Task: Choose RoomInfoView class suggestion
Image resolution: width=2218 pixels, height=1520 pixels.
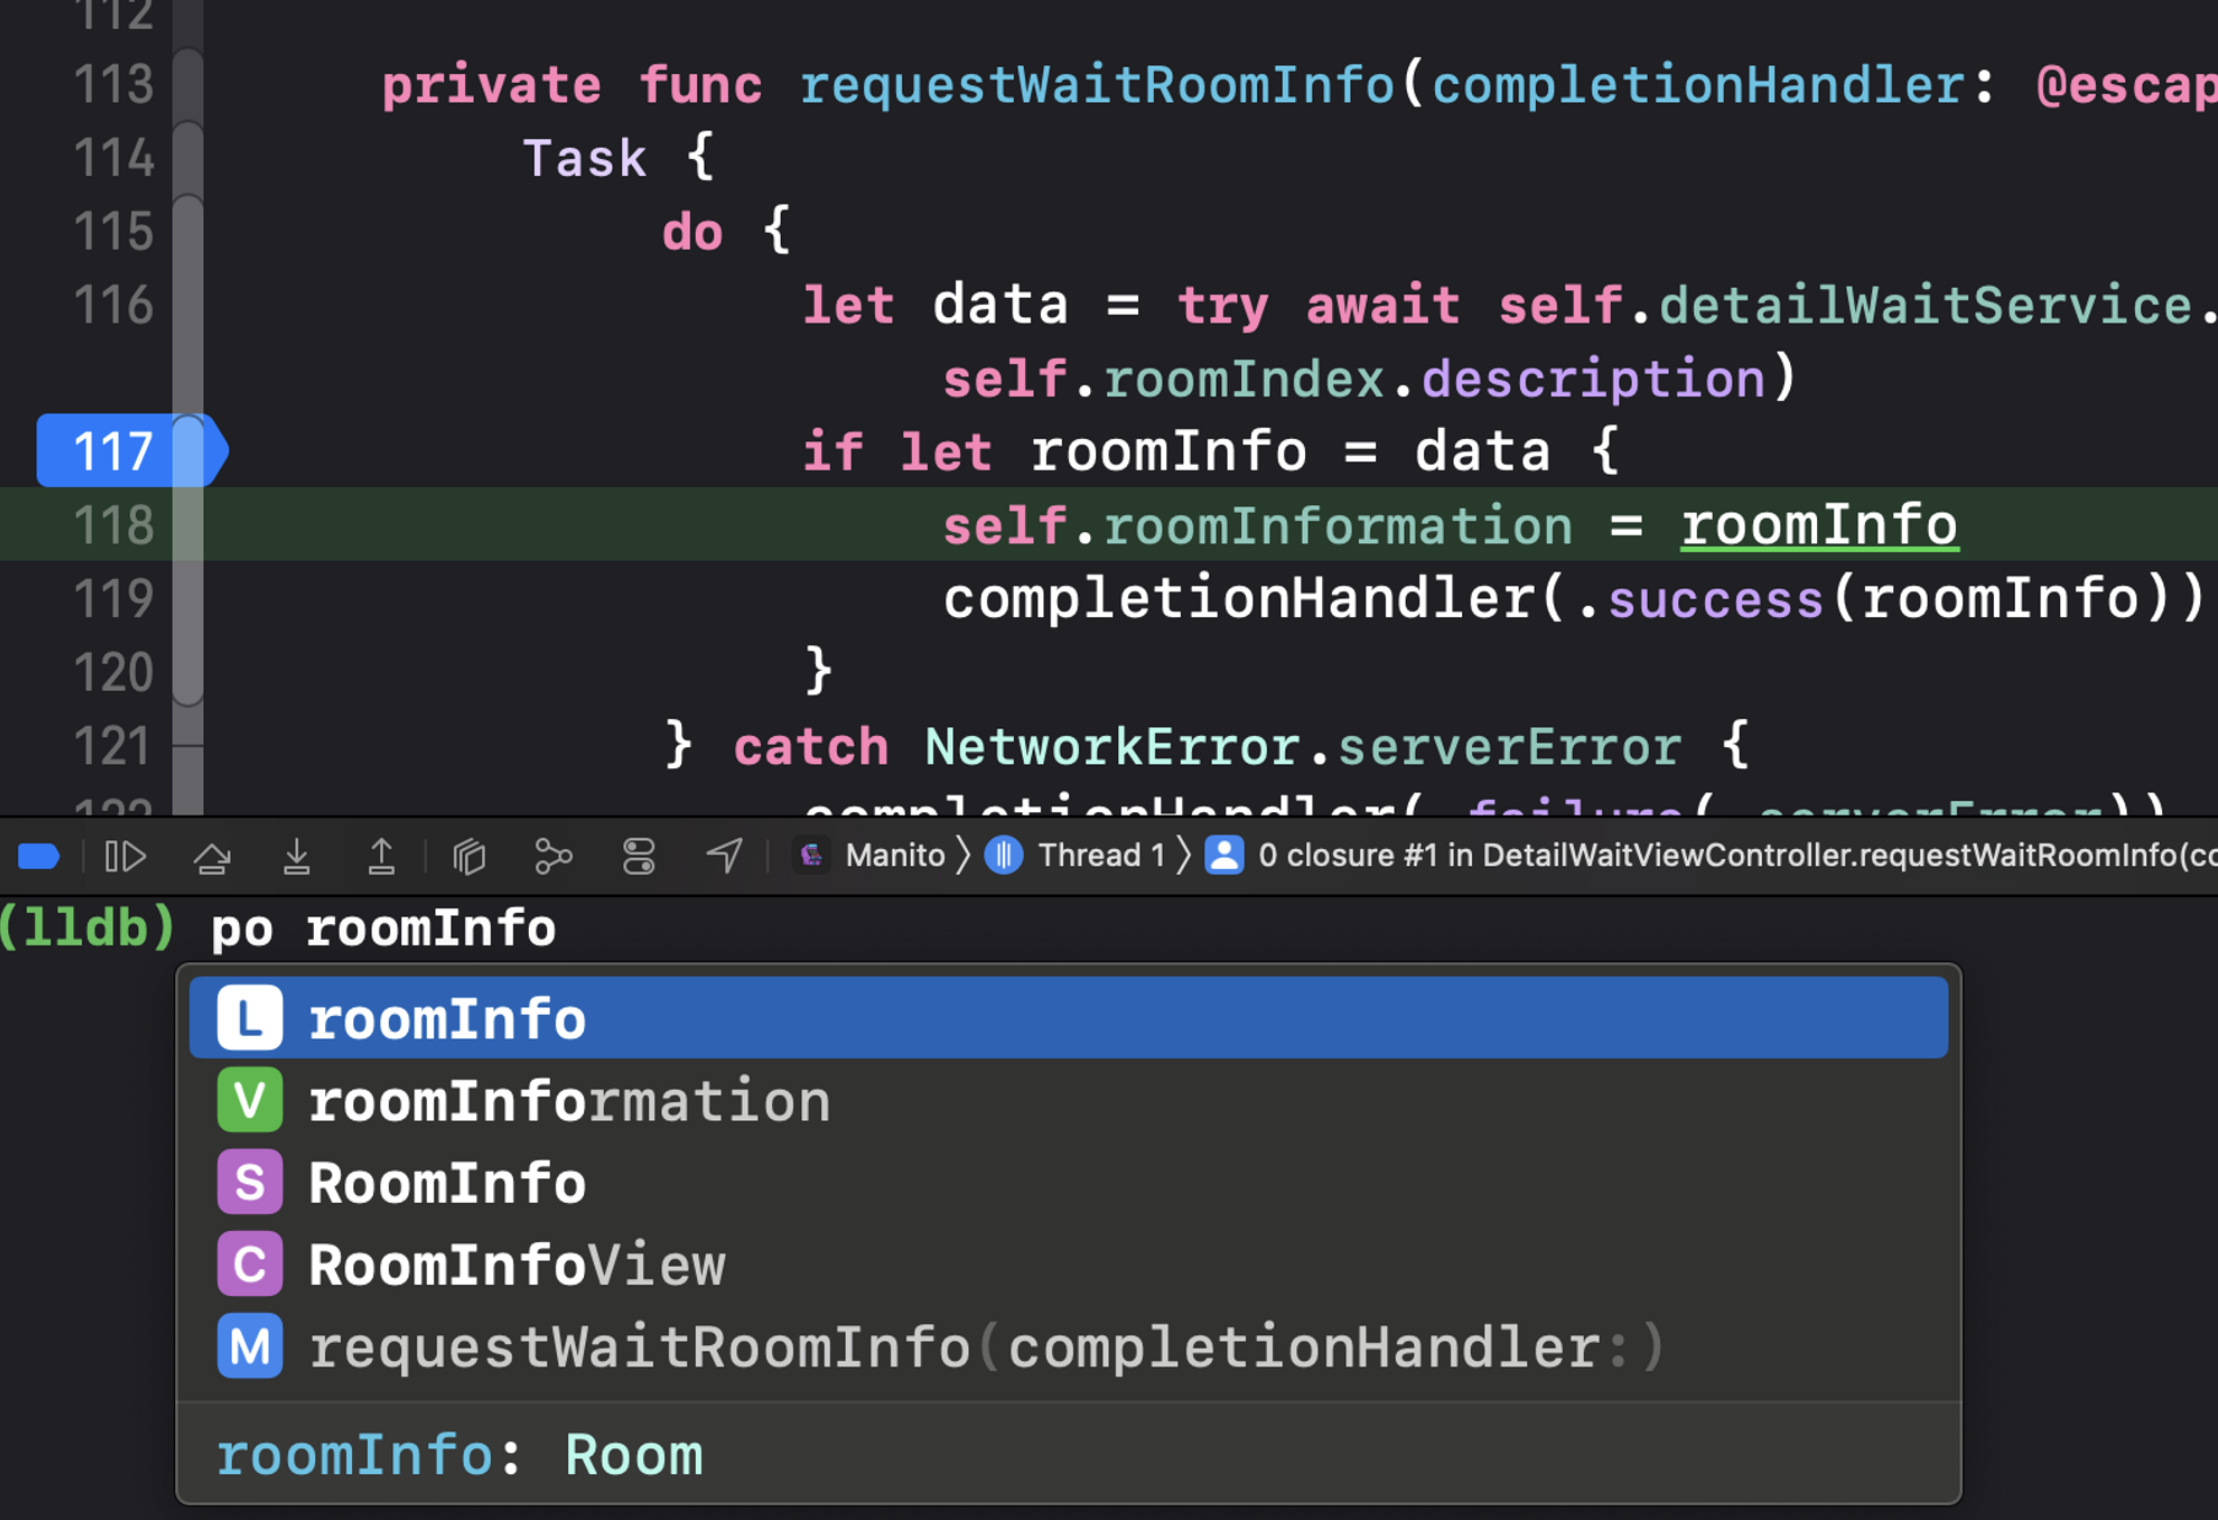Action: click(x=516, y=1265)
